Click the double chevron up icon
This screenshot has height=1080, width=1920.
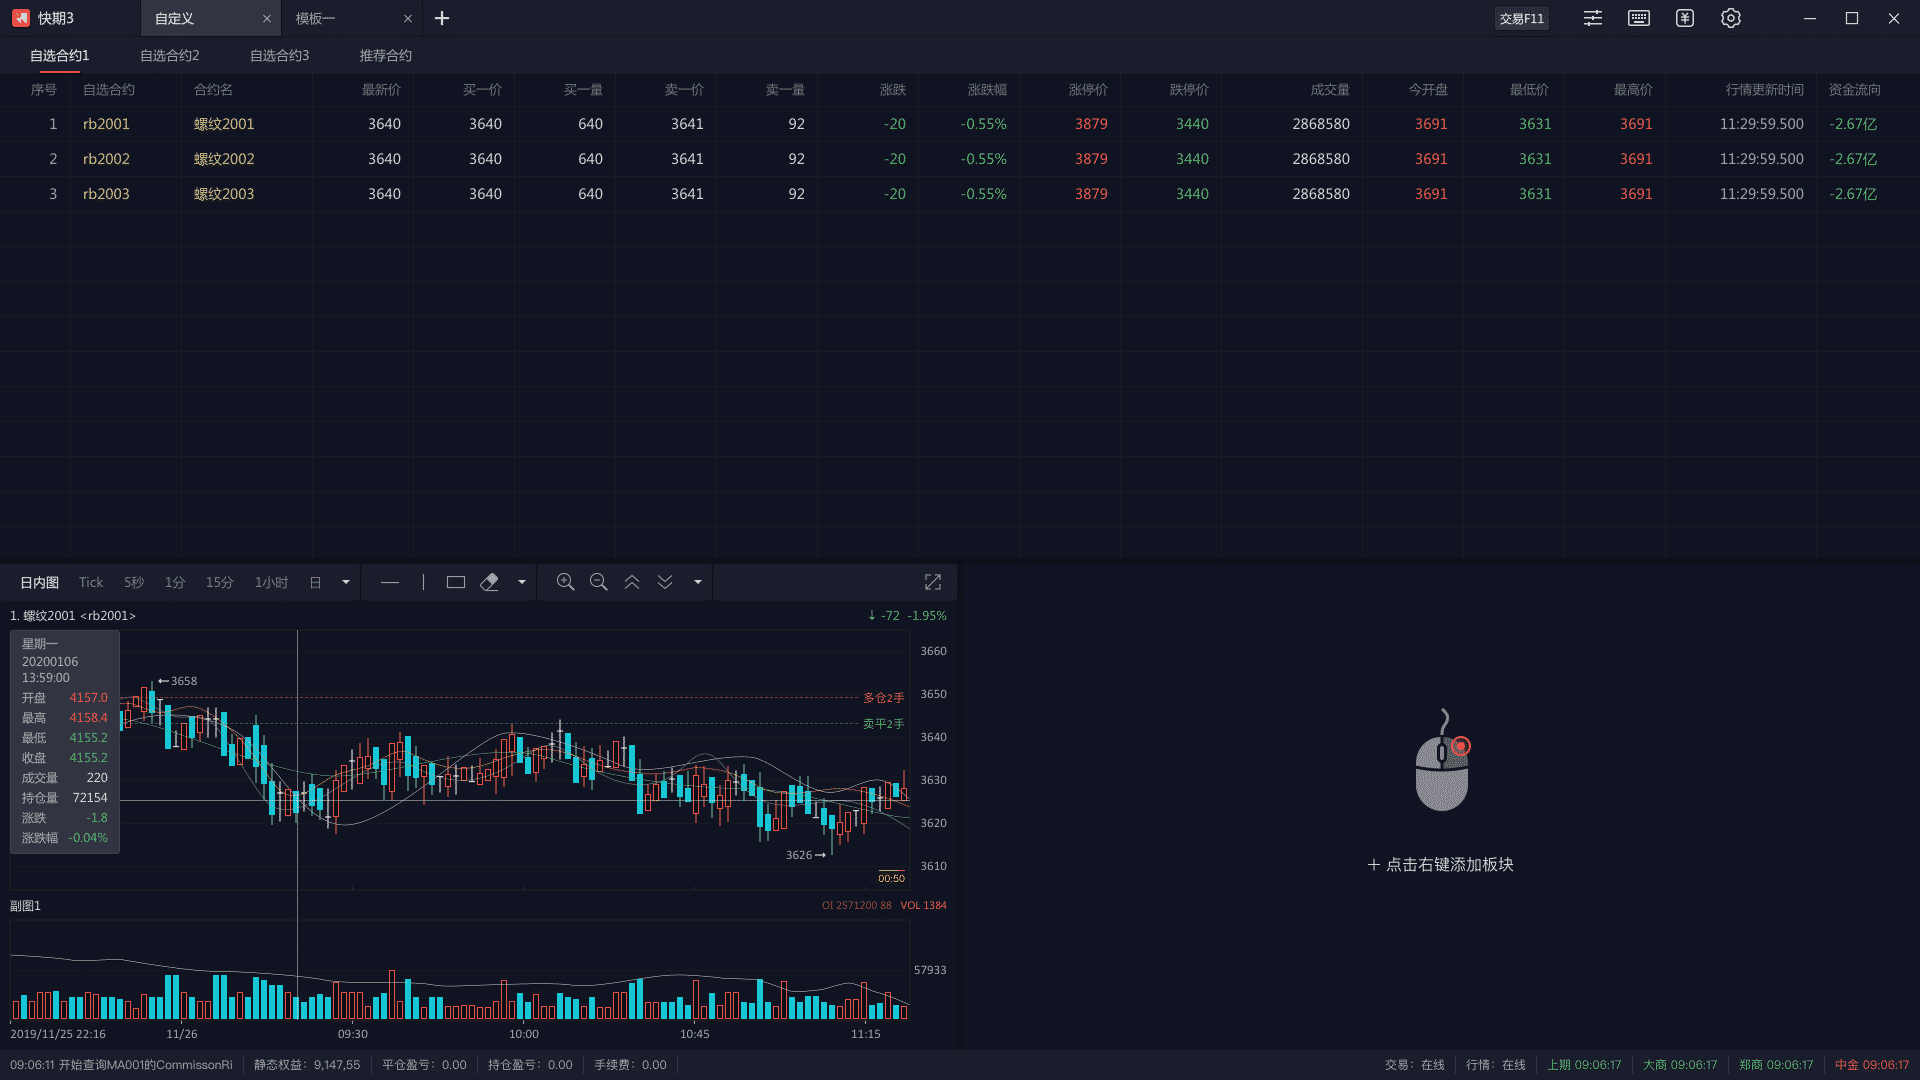click(x=632, y=582)
